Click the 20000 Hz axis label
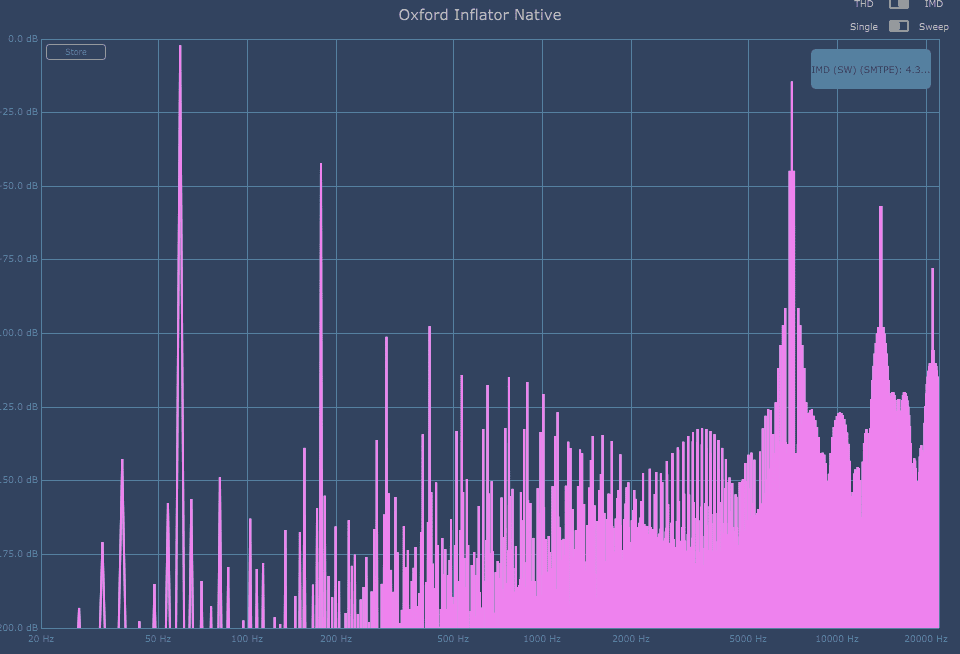The image size is (960, 654). click(926, 639)
